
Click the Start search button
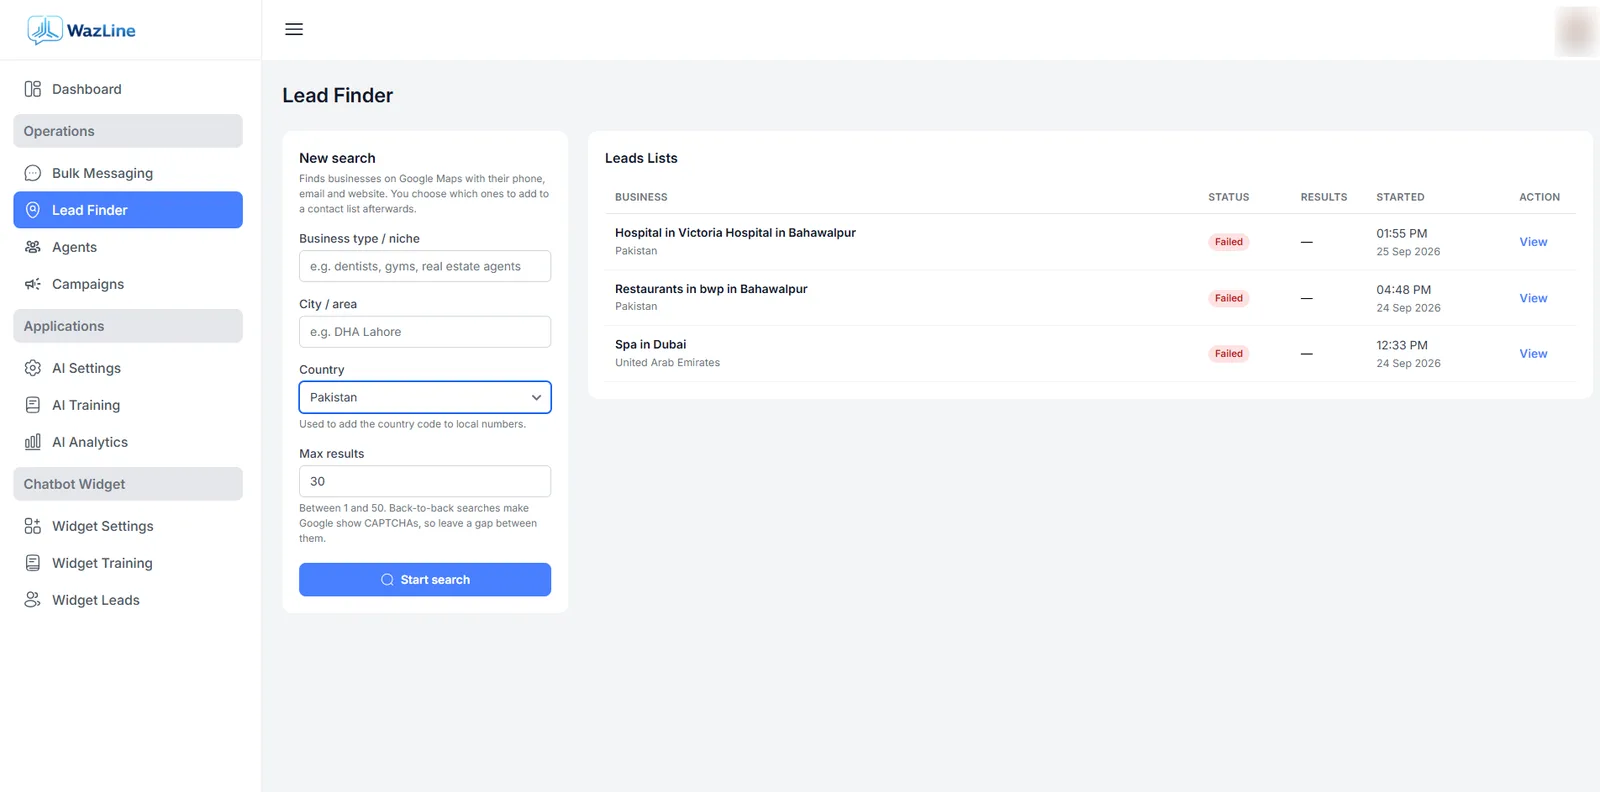coord(425,580)
